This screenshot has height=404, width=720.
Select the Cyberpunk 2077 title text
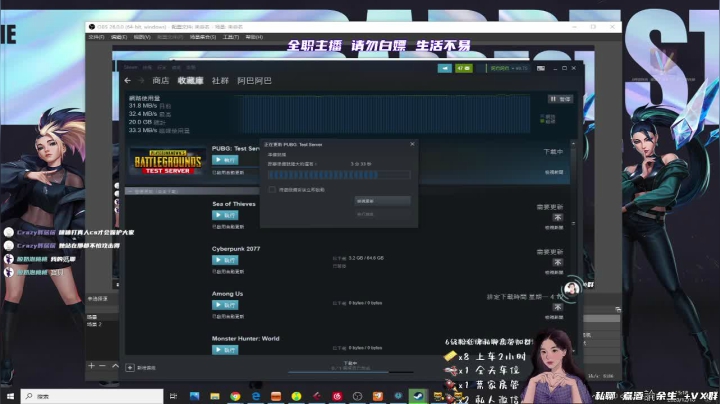click(236, 249)
